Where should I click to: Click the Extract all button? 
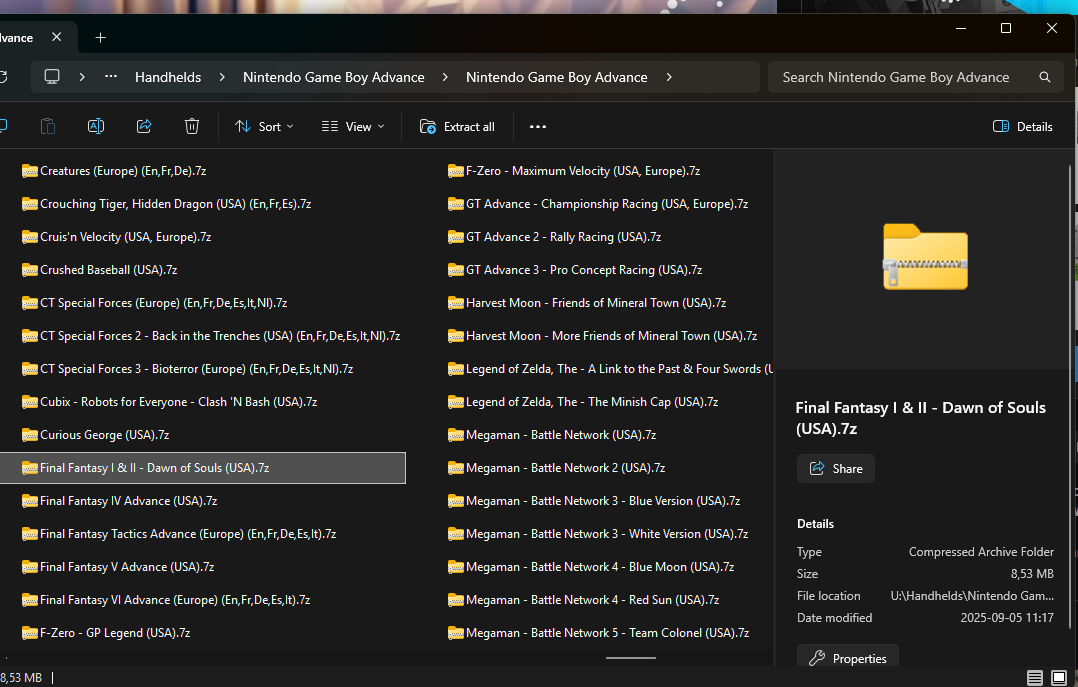click(457, 127)
